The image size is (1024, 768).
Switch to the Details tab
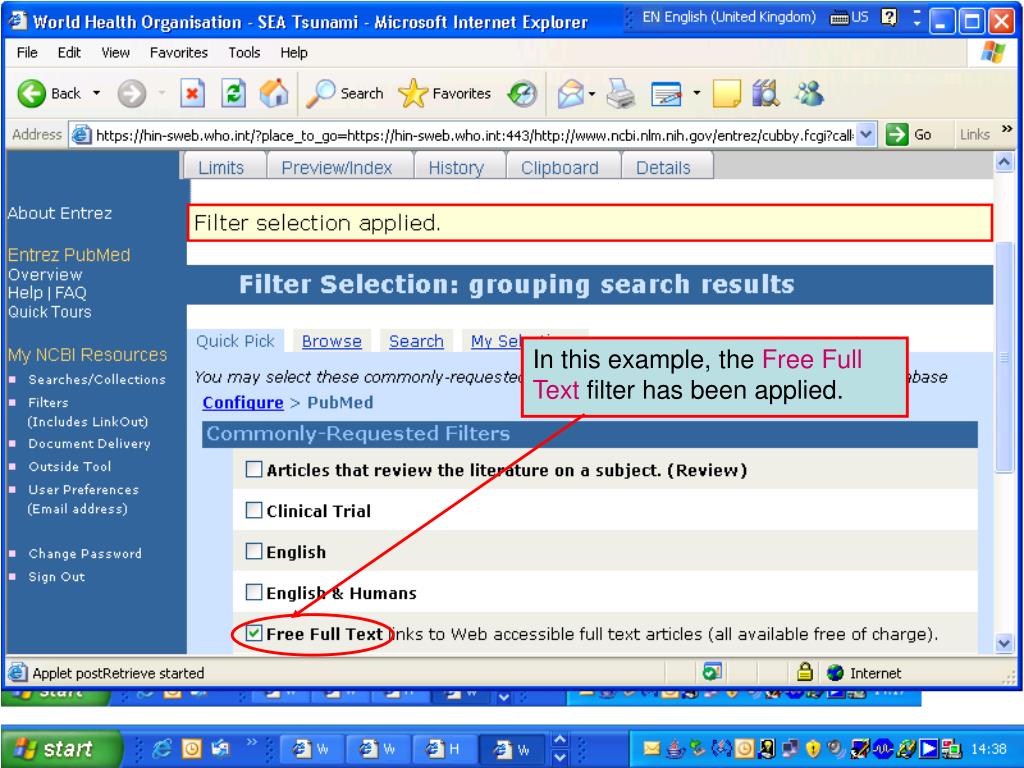pos(663,168)
